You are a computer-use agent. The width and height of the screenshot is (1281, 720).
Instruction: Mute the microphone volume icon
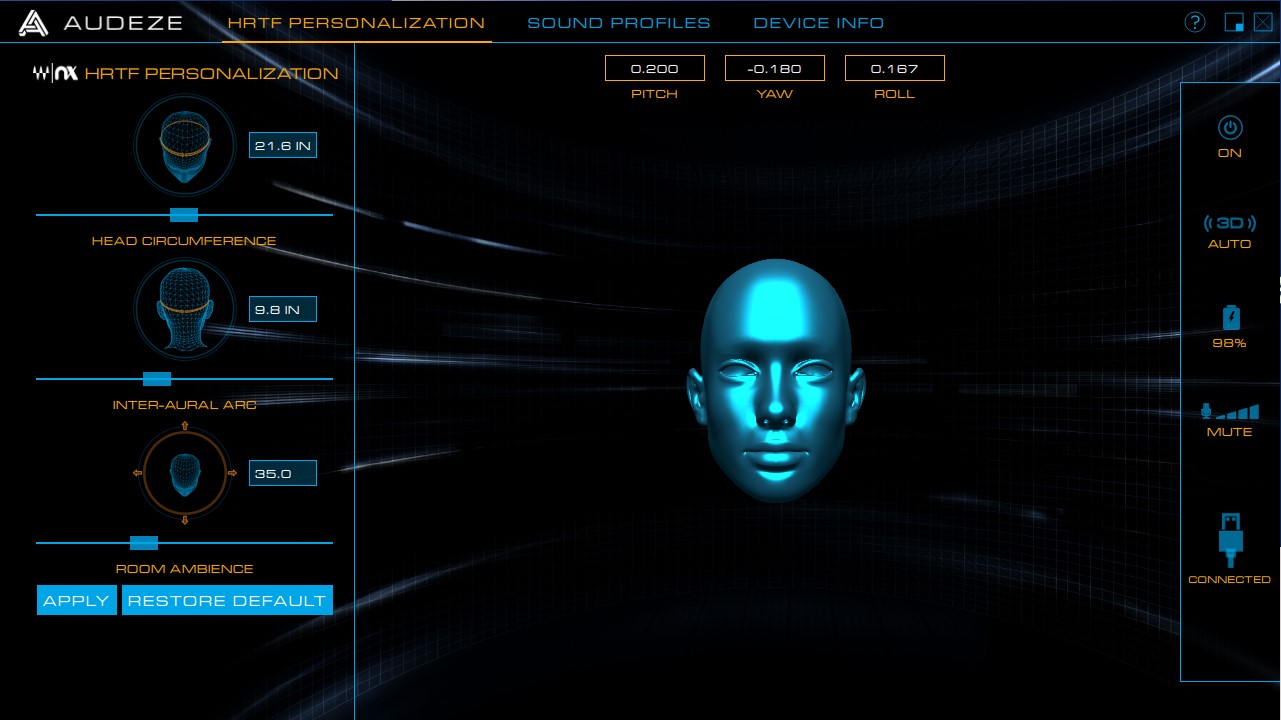(x=1230, y=411)
